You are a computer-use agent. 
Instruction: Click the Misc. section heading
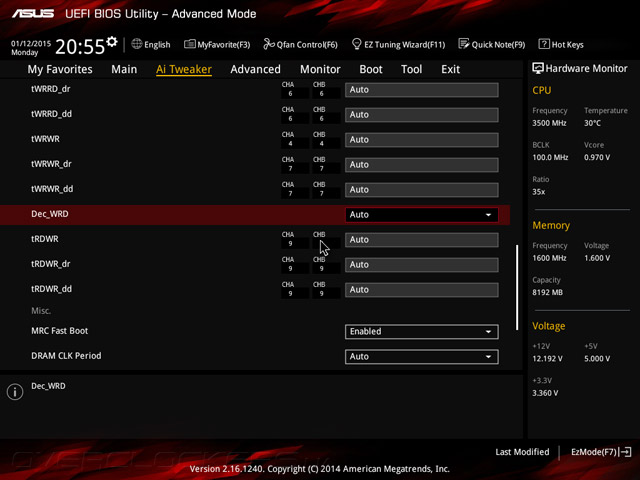pos(41,311)
